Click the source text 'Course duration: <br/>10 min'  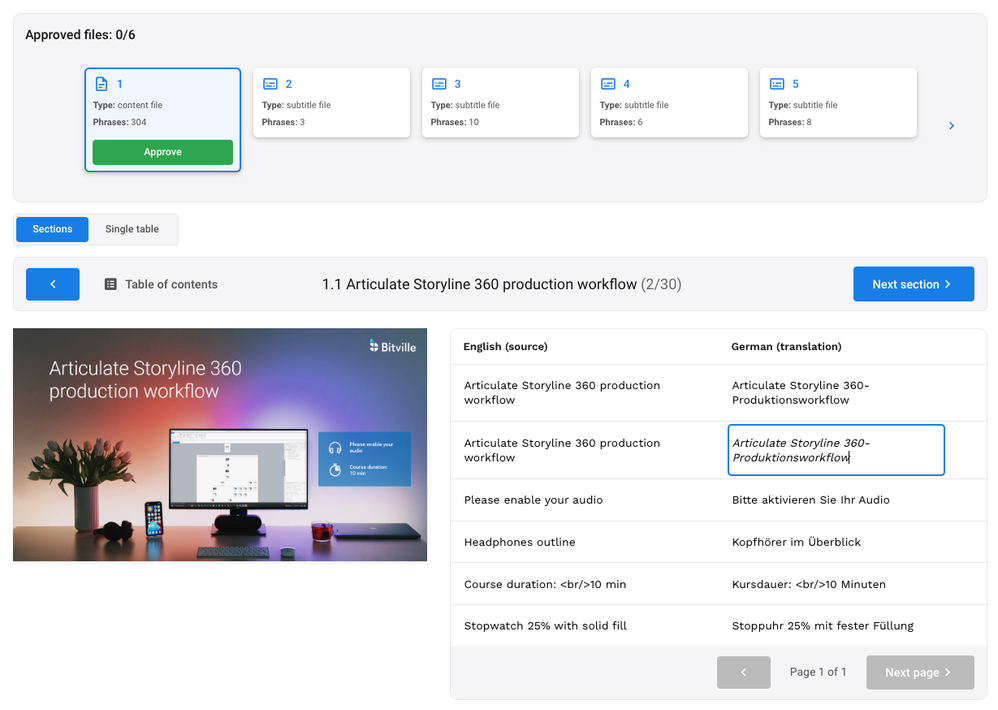point(545,584)
